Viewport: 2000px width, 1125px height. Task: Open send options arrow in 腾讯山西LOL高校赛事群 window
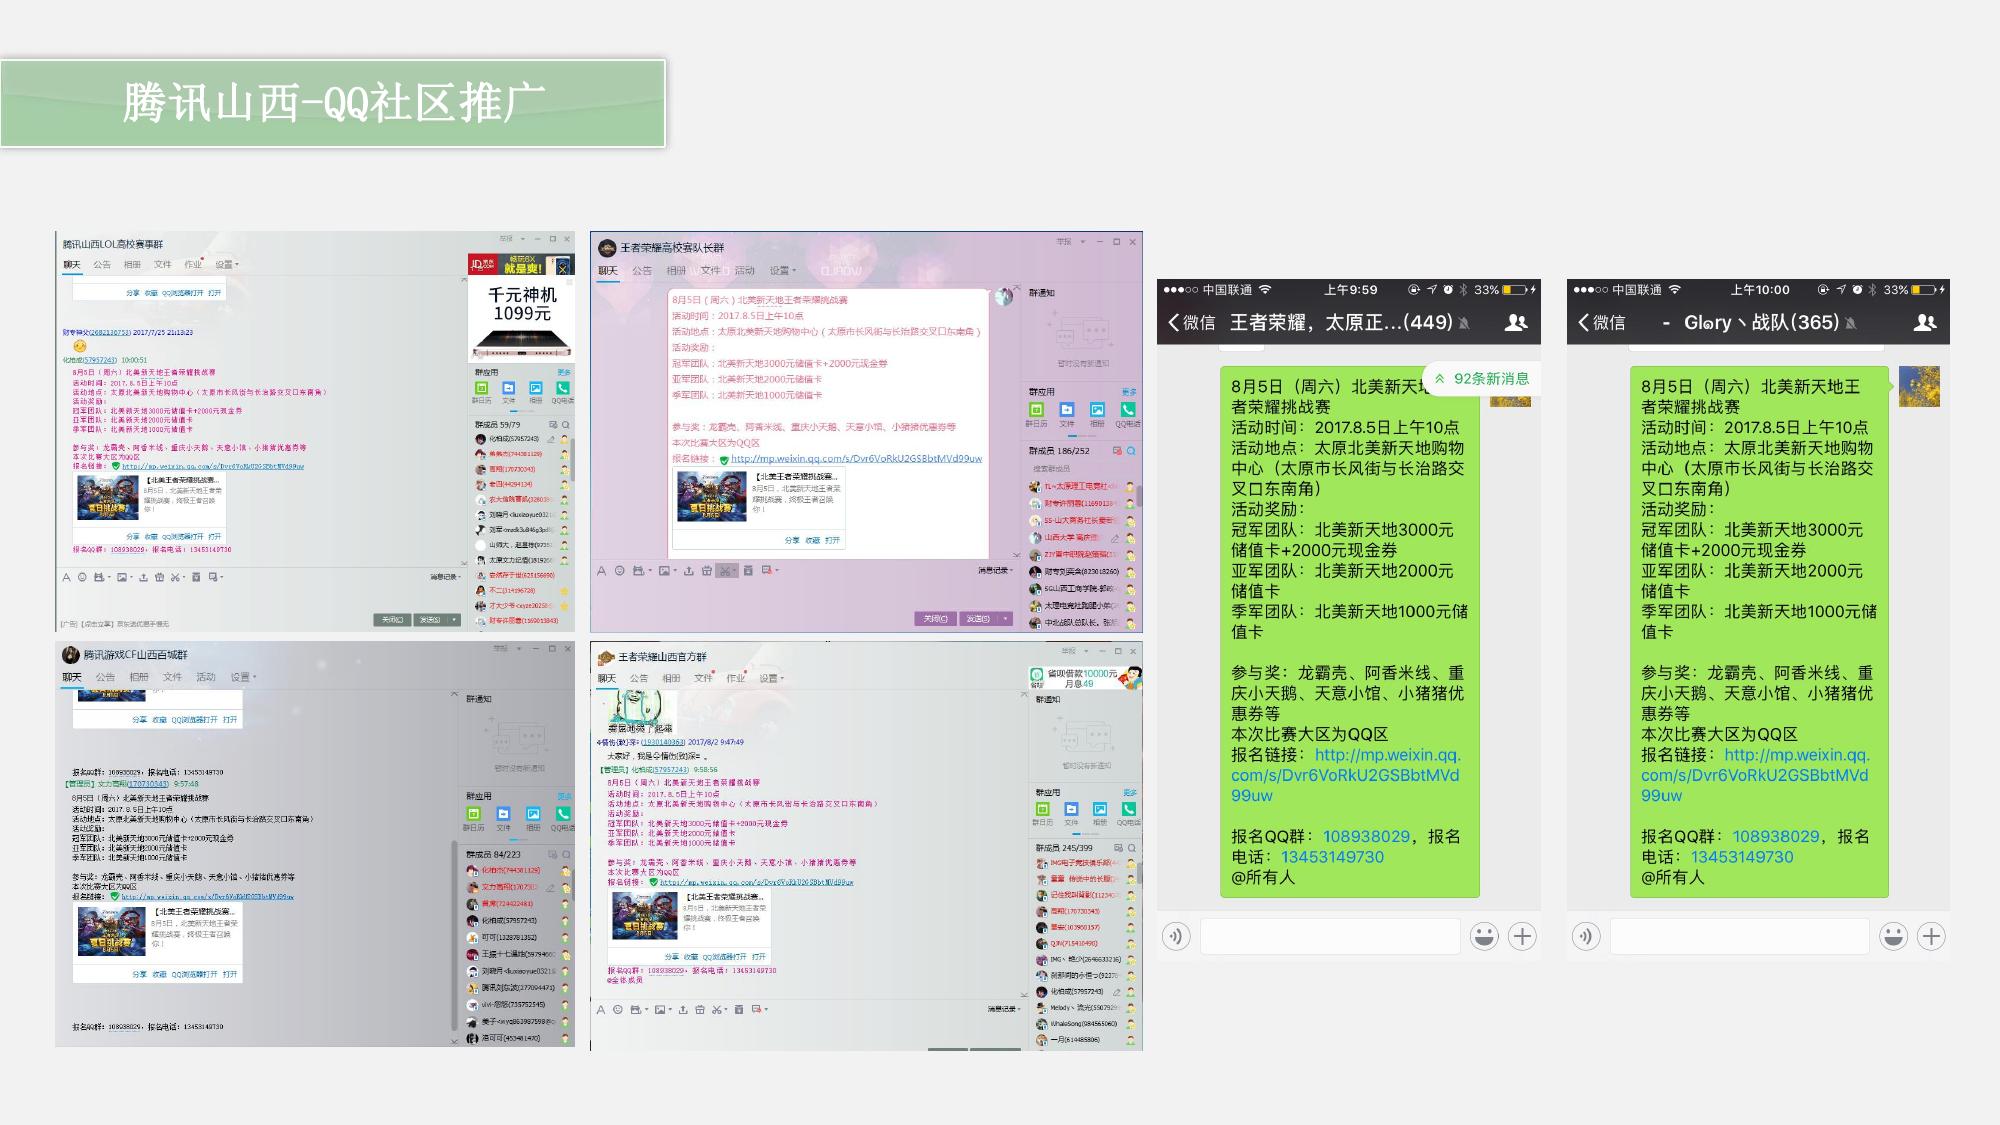(x=454, y=620)
